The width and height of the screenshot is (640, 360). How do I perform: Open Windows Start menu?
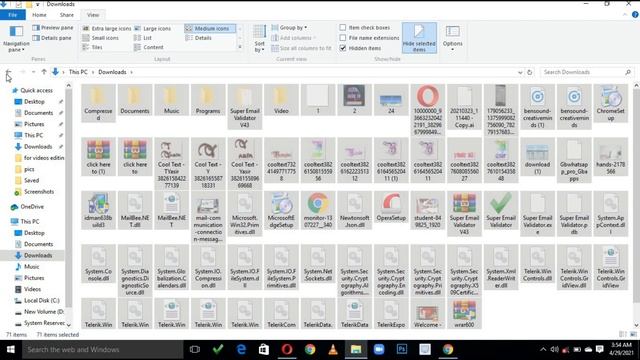point(11,349)
